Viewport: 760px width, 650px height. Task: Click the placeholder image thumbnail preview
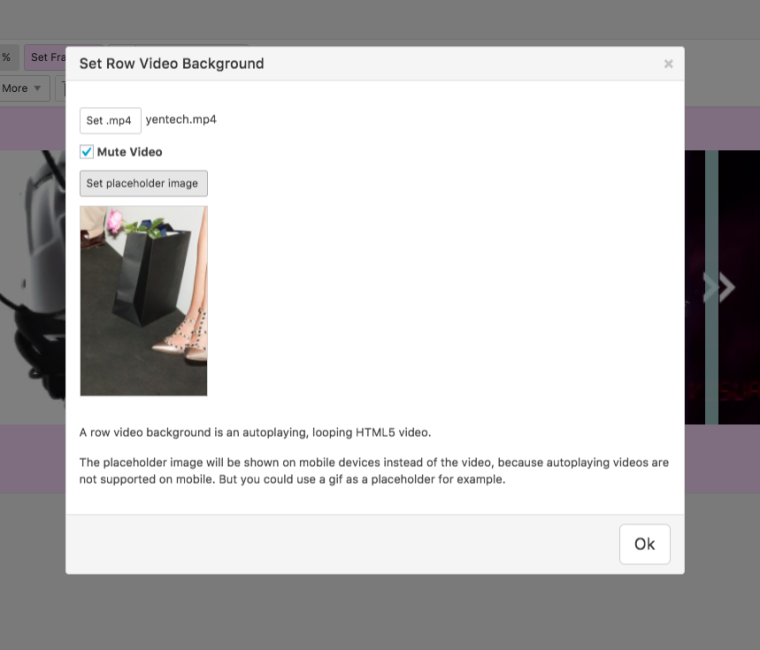point(144,301)
